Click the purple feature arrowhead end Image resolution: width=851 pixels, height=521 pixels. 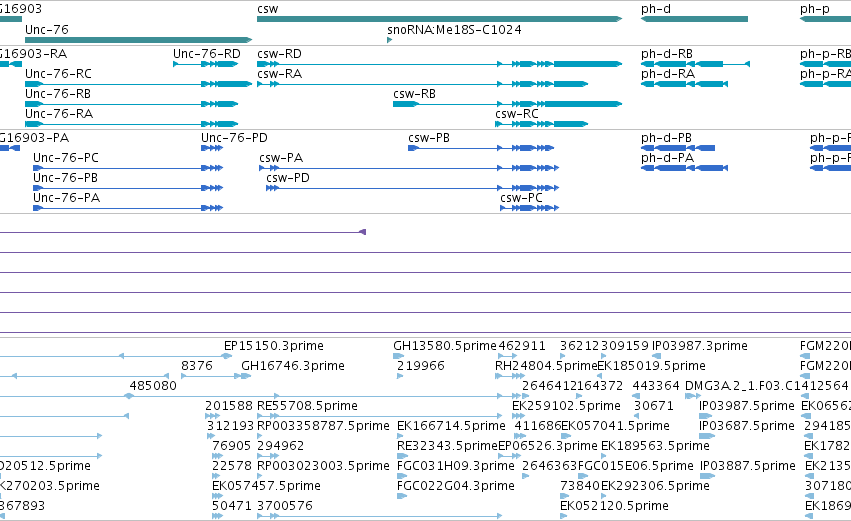(363, 232)
